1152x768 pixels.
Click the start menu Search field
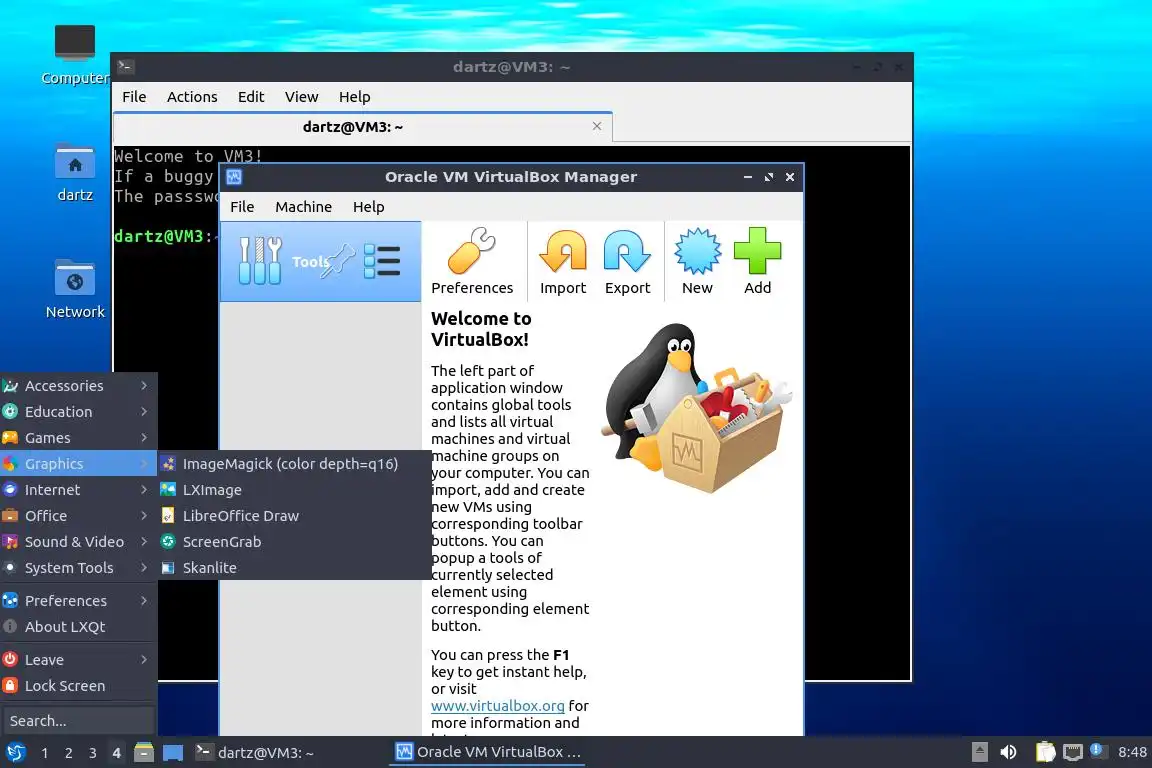pos(79,721)
